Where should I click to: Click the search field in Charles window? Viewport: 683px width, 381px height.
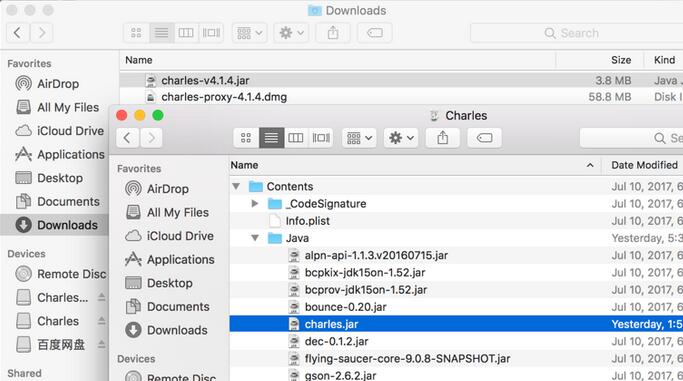click(632, 138)
